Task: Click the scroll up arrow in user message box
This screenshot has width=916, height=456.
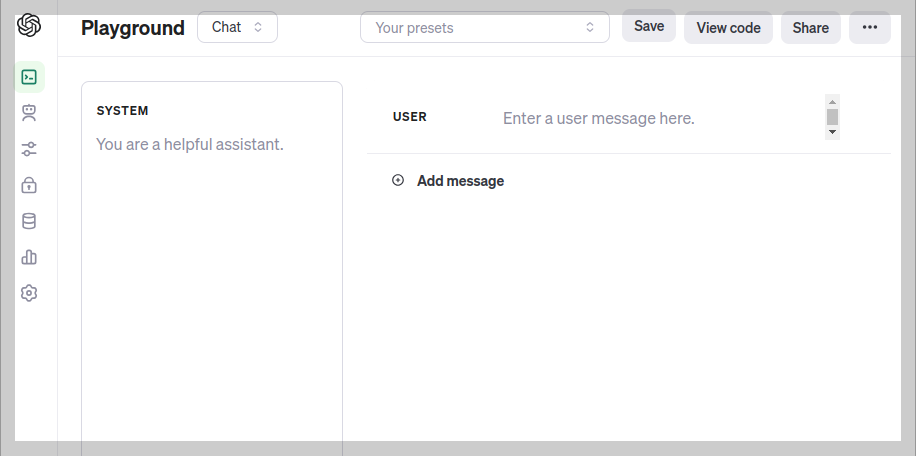Action: [832, 102]
